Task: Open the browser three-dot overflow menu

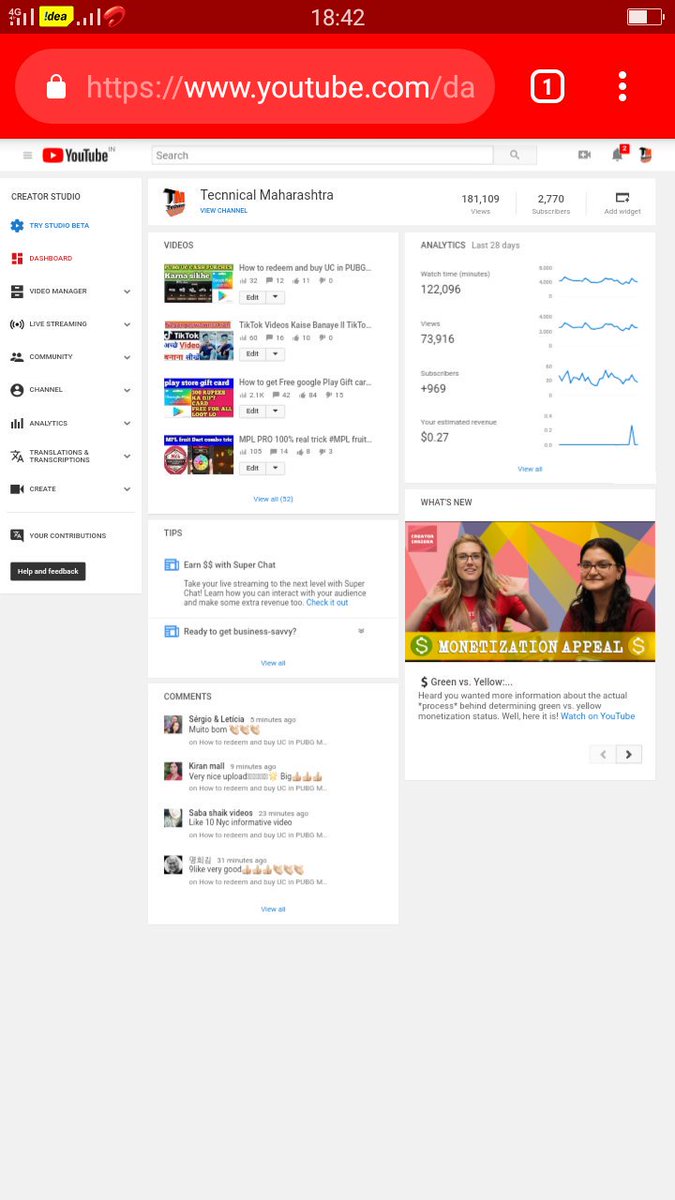Action: (622, 87)
